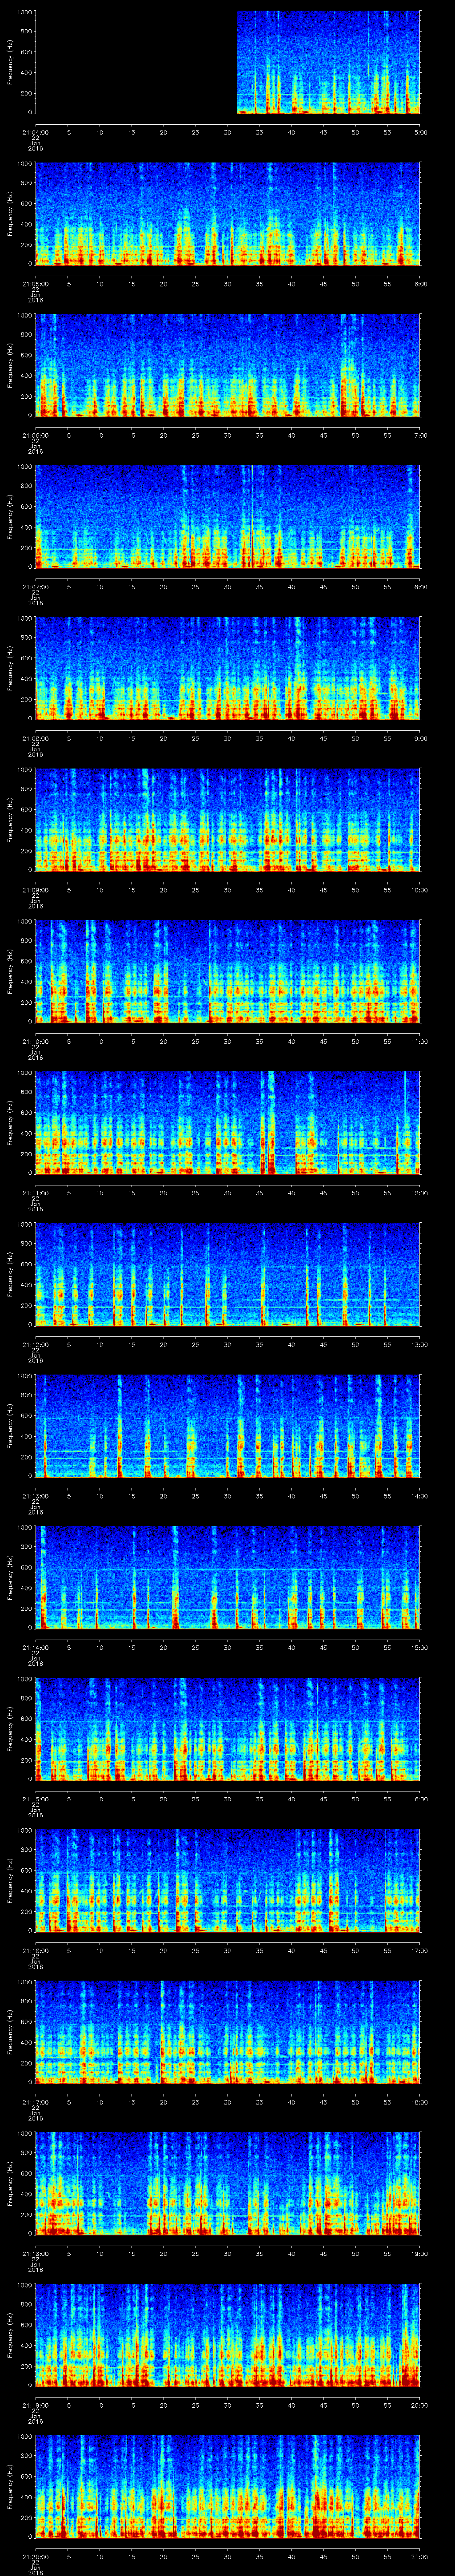
Task: Click the 21:10:00 time axis label
Action: coord(35,1042)
